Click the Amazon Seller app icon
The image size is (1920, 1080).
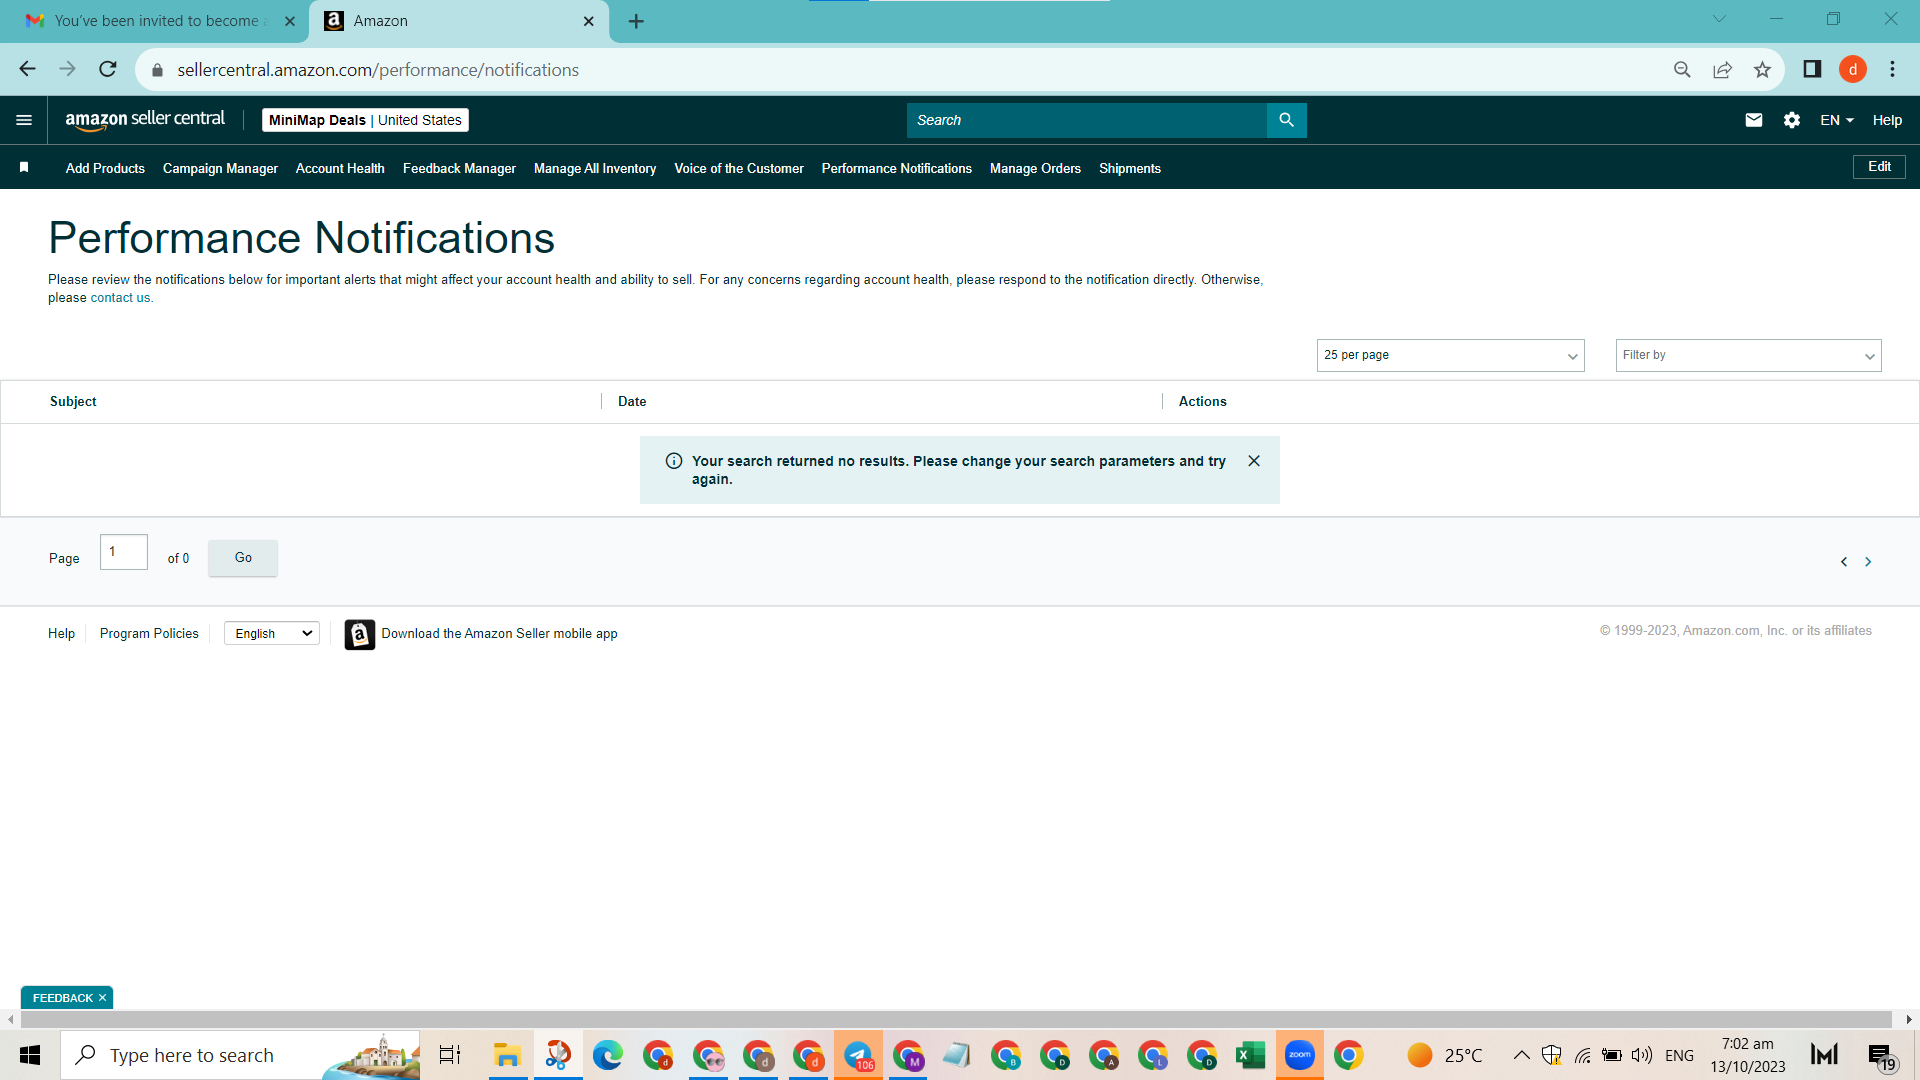coord(360,634)
